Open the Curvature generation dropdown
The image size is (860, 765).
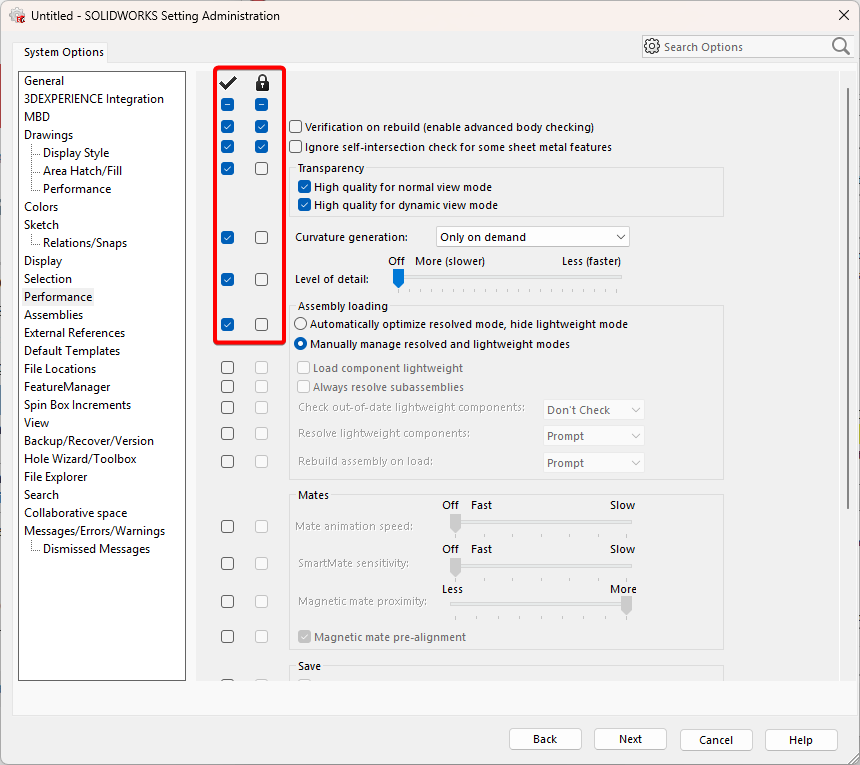click(x=533, y=237)
